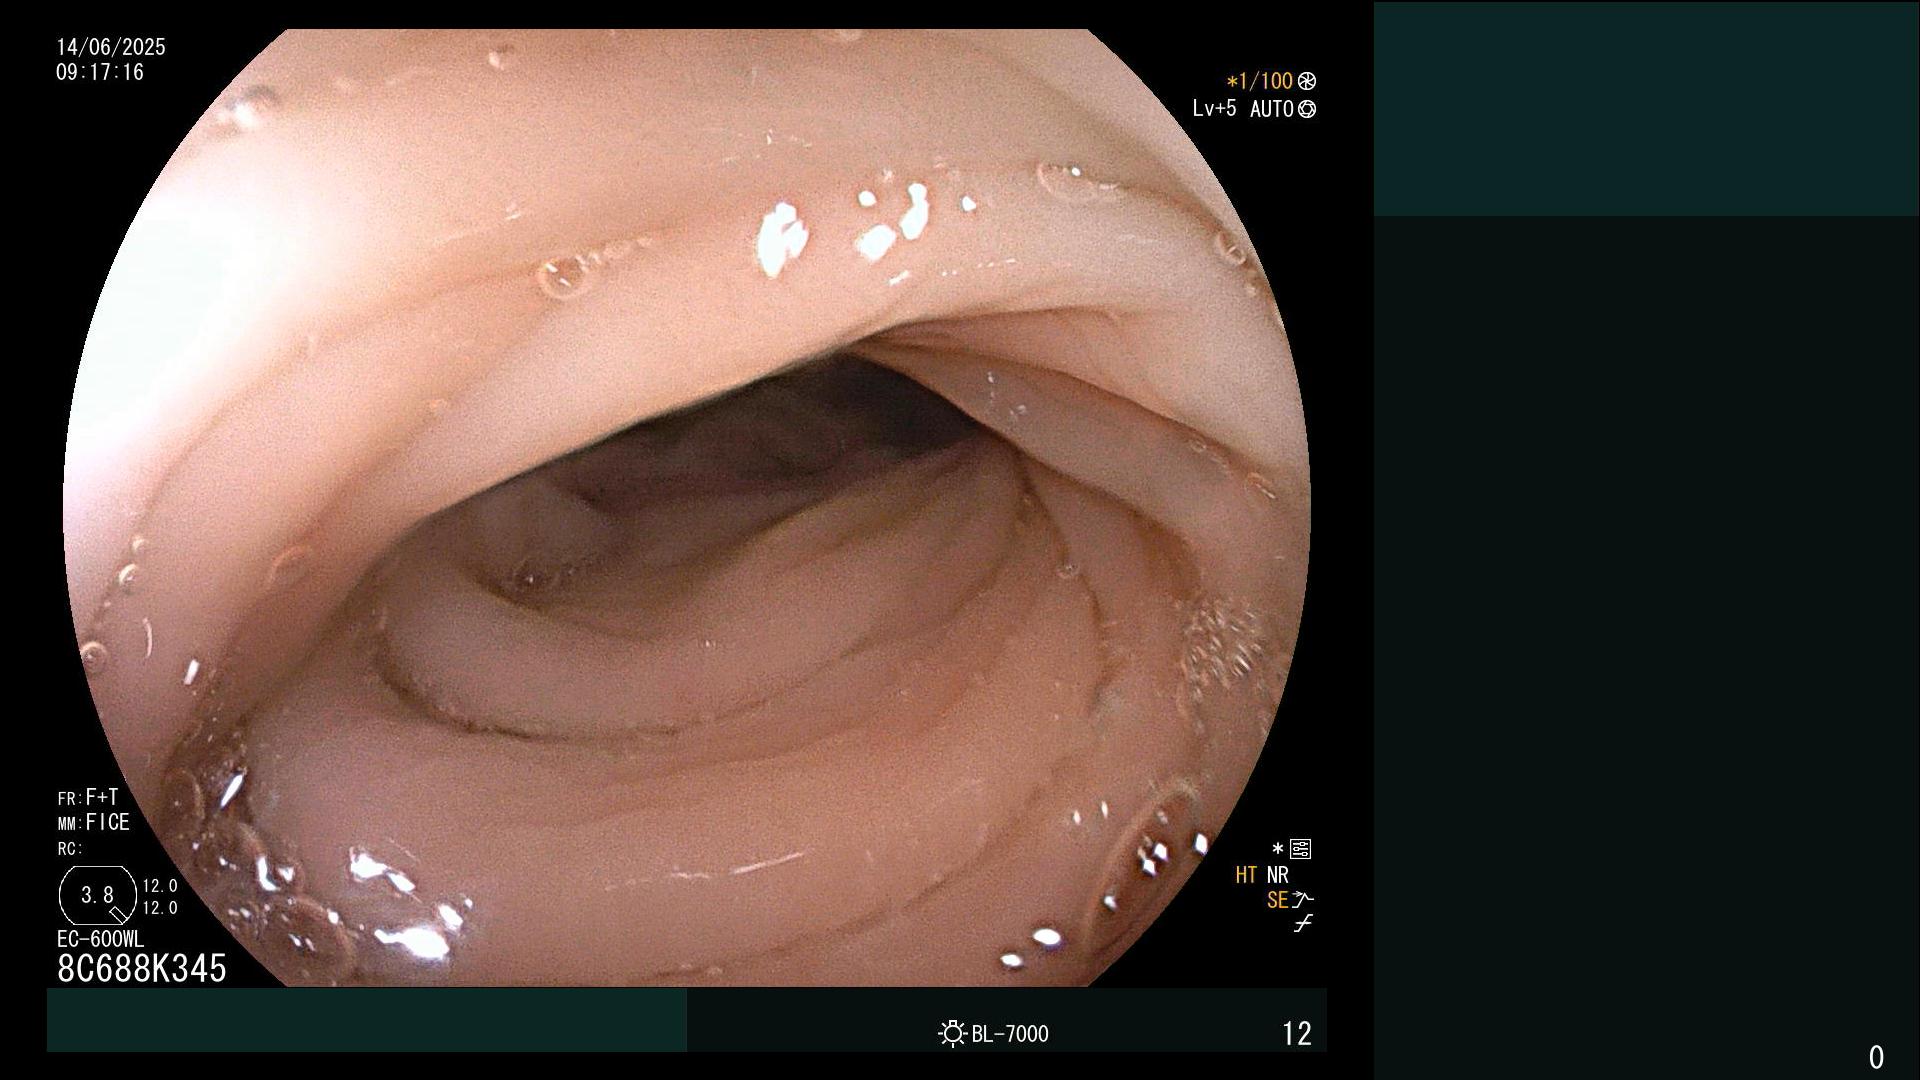Click the lower curve icon under SE
This screenshot has height=1080, width=1920.
pyautogui.click(x=1303, y=924)
